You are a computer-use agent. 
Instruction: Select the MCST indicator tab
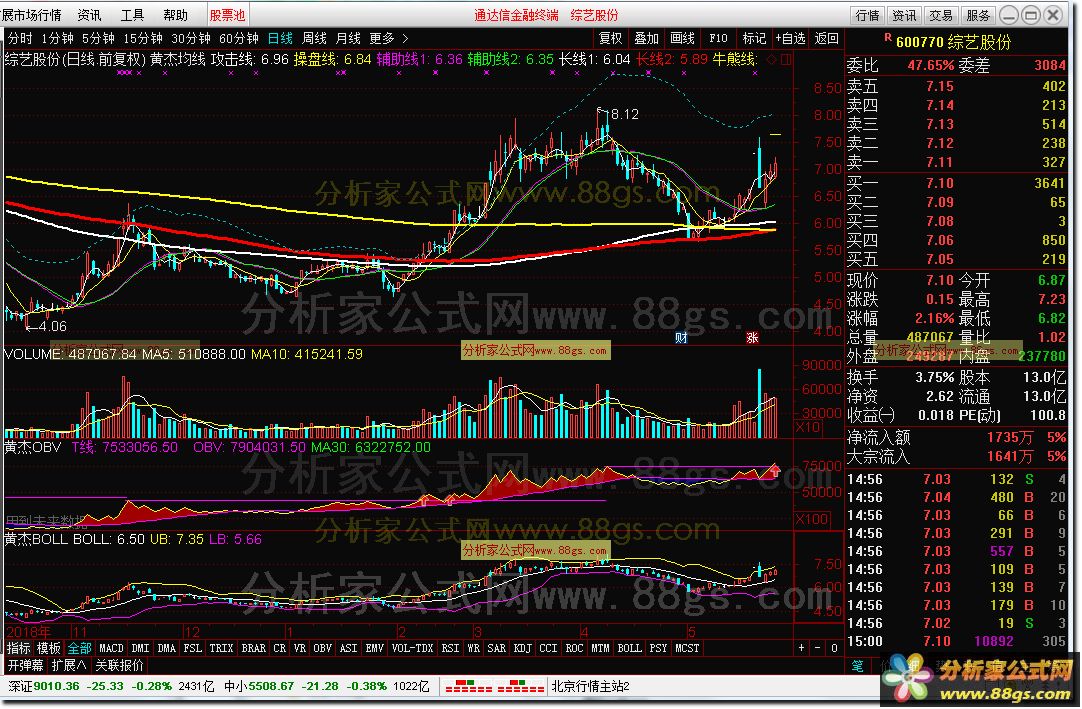[x=687, y=648]
